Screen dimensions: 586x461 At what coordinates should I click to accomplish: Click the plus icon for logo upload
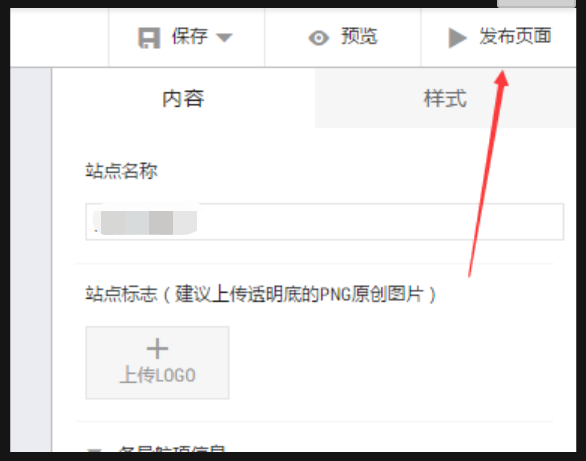click(157, 349)
